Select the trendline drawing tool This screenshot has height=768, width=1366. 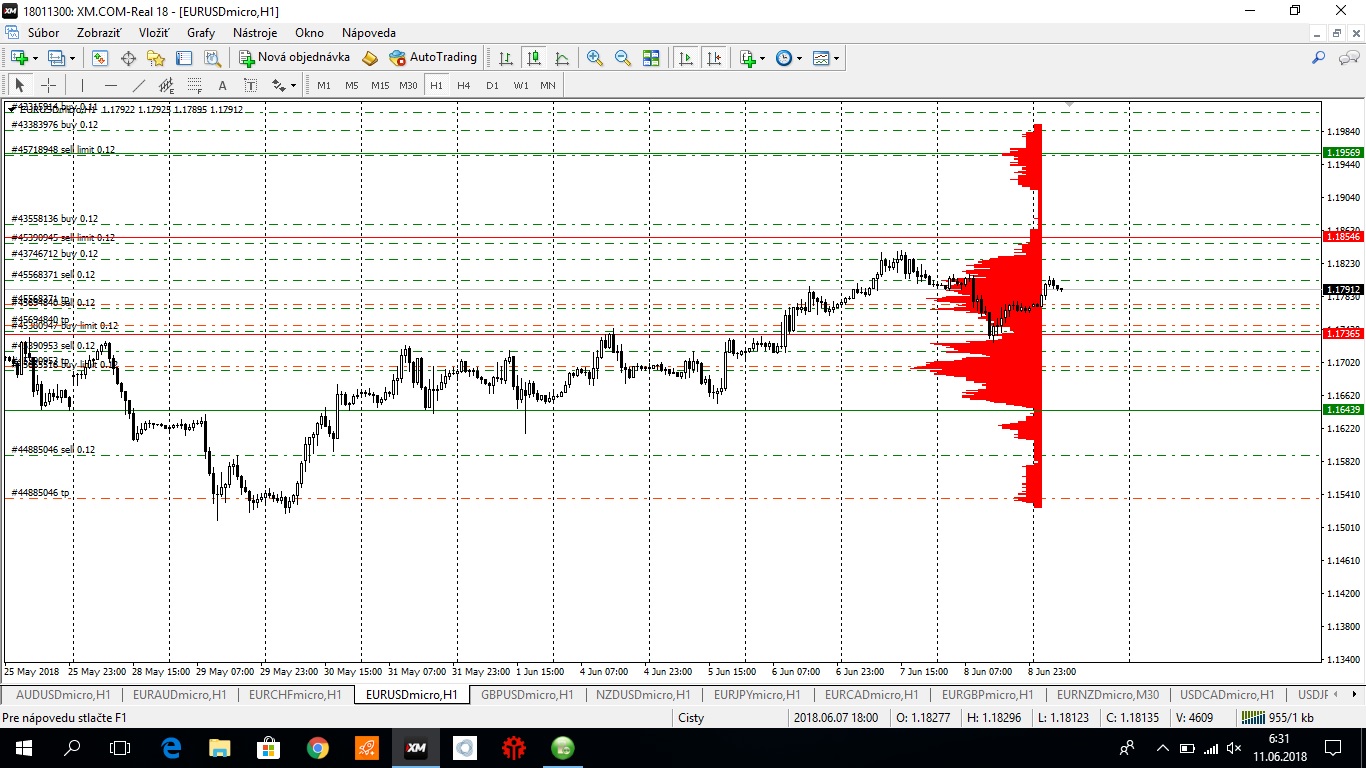(138, 85)
